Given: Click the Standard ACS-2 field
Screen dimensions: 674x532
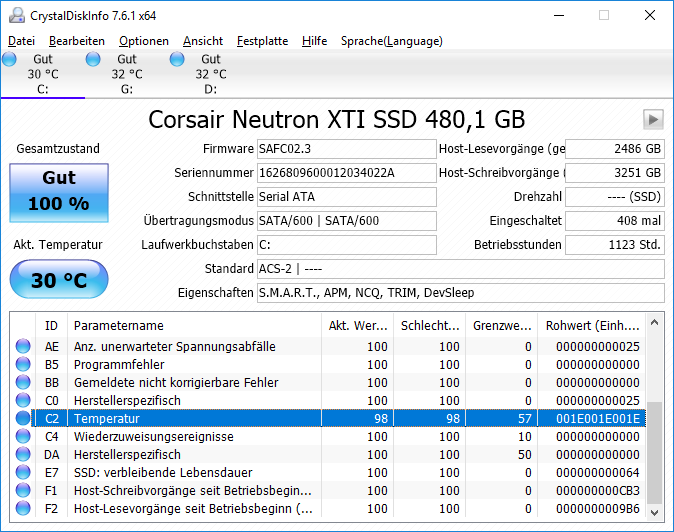Looking at the screenshot, I should 461,269.
